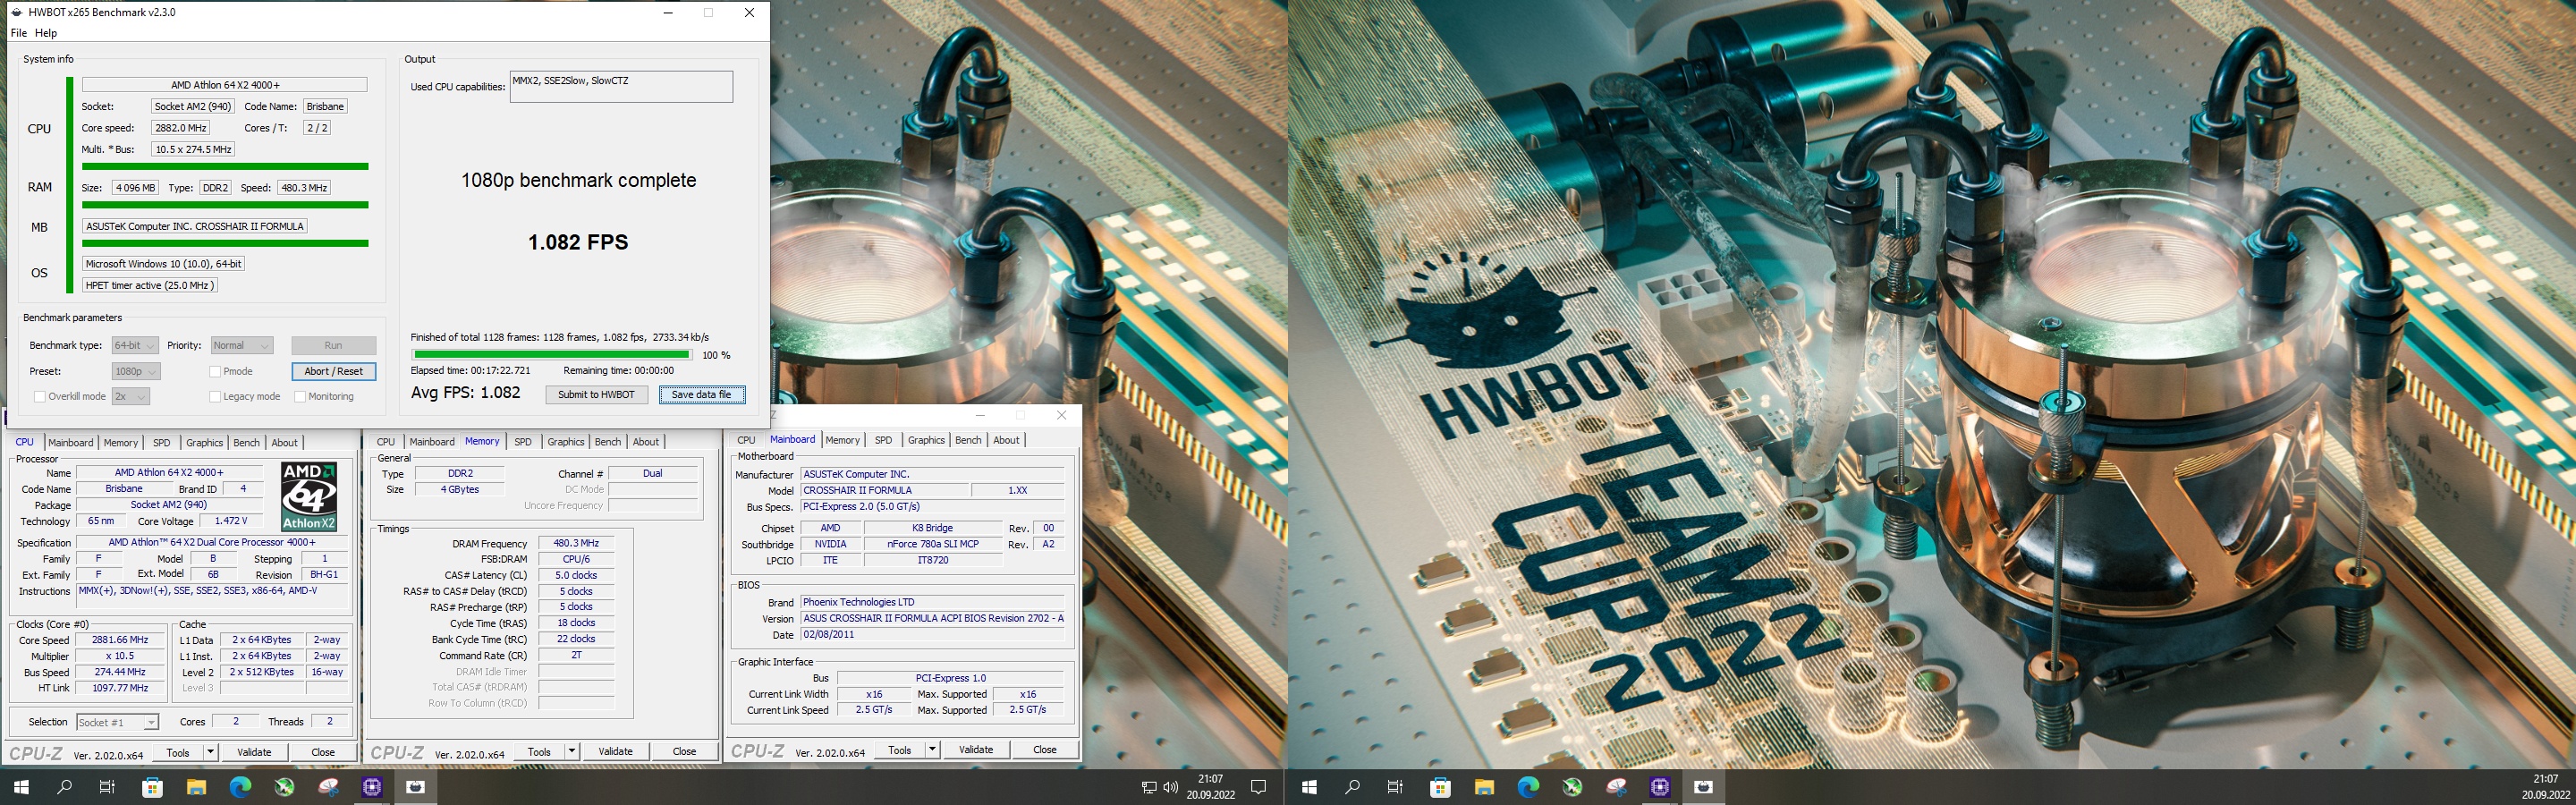Open notification center on left taskbar
This screenshot has width=2576, height=805.
tap(1259, 787)
